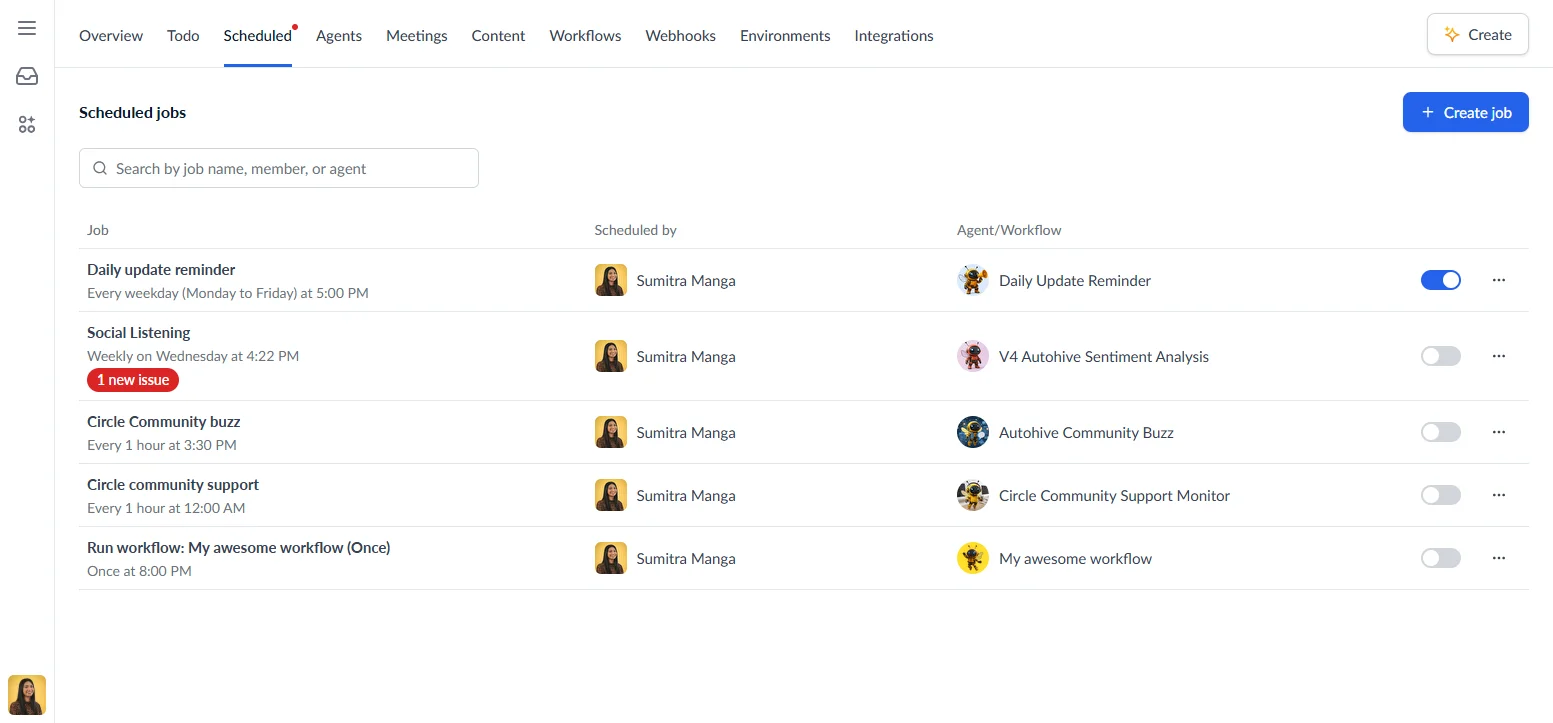Viewport: 1553px width, 723px height.
Task: Select the Daily Update Reminder agent icon
Action: point(971,280)
